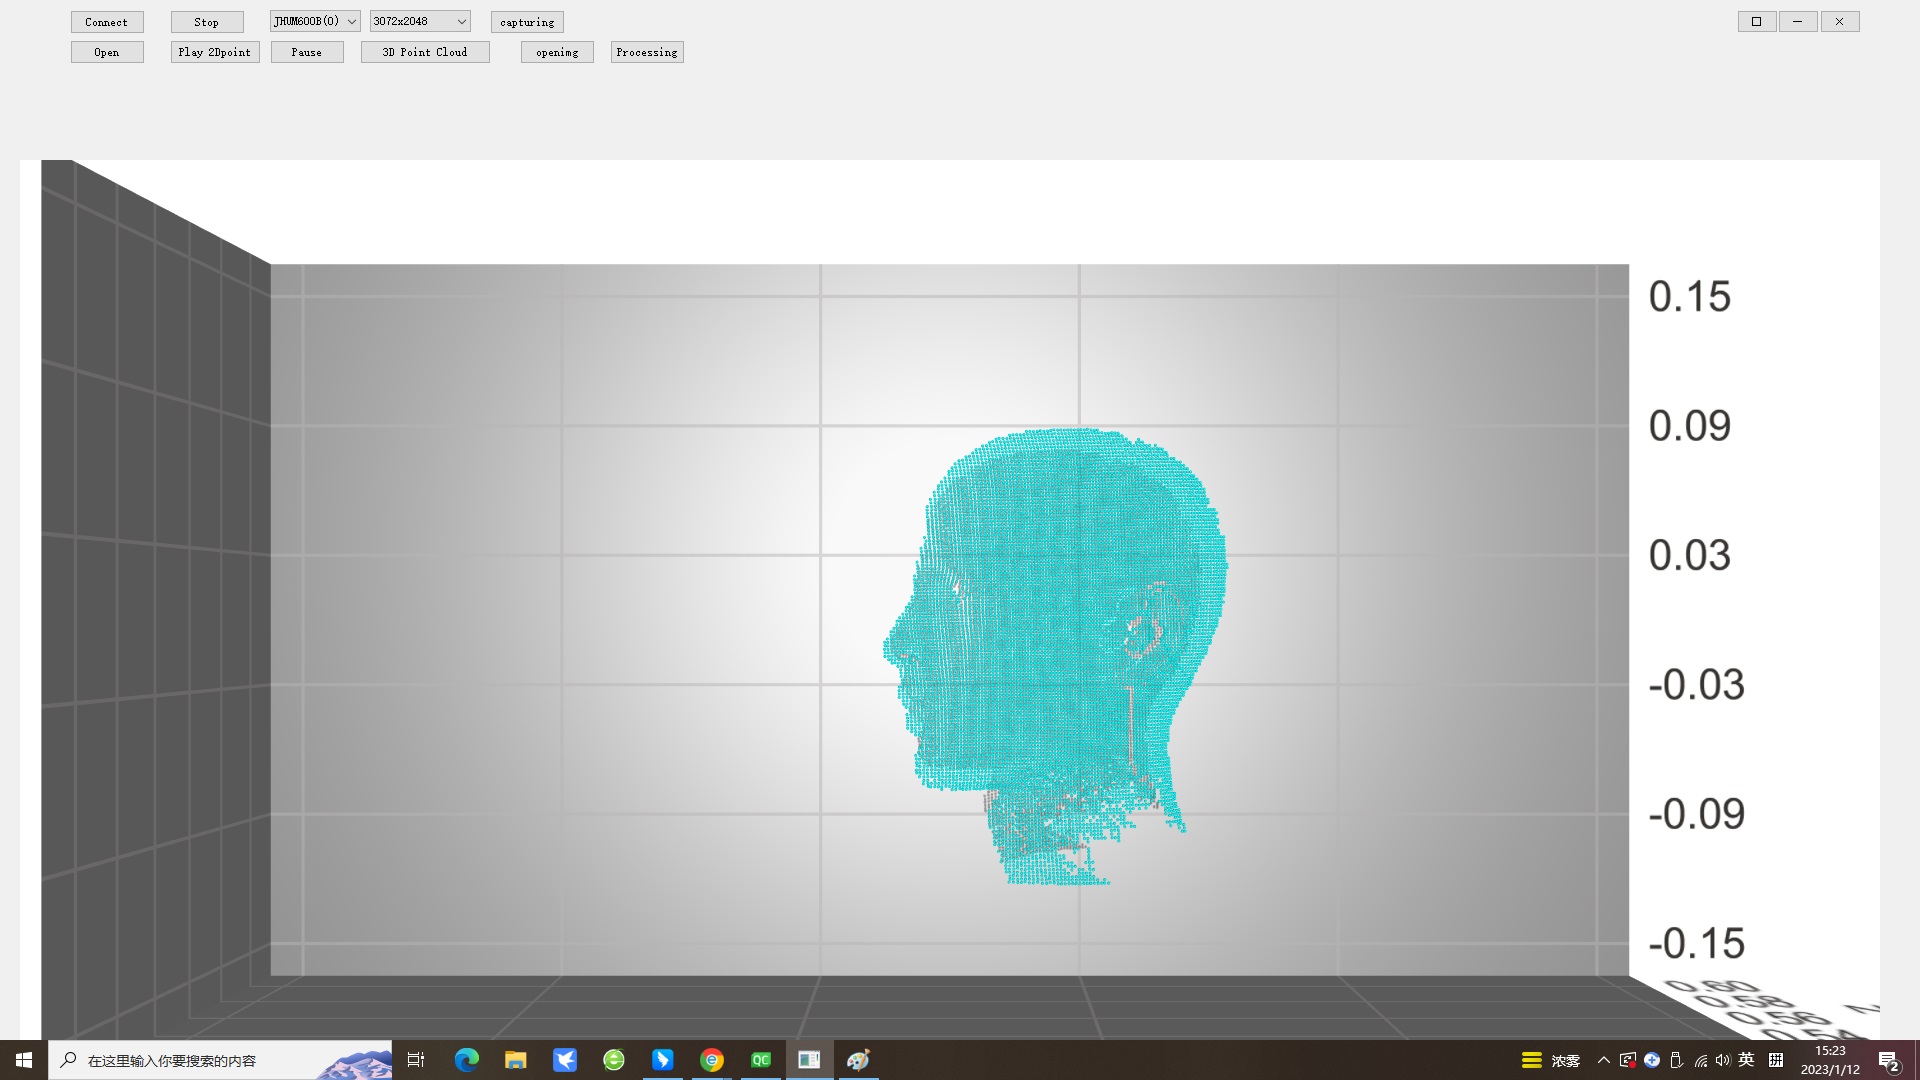Click the Connect device button

point(107,21)
